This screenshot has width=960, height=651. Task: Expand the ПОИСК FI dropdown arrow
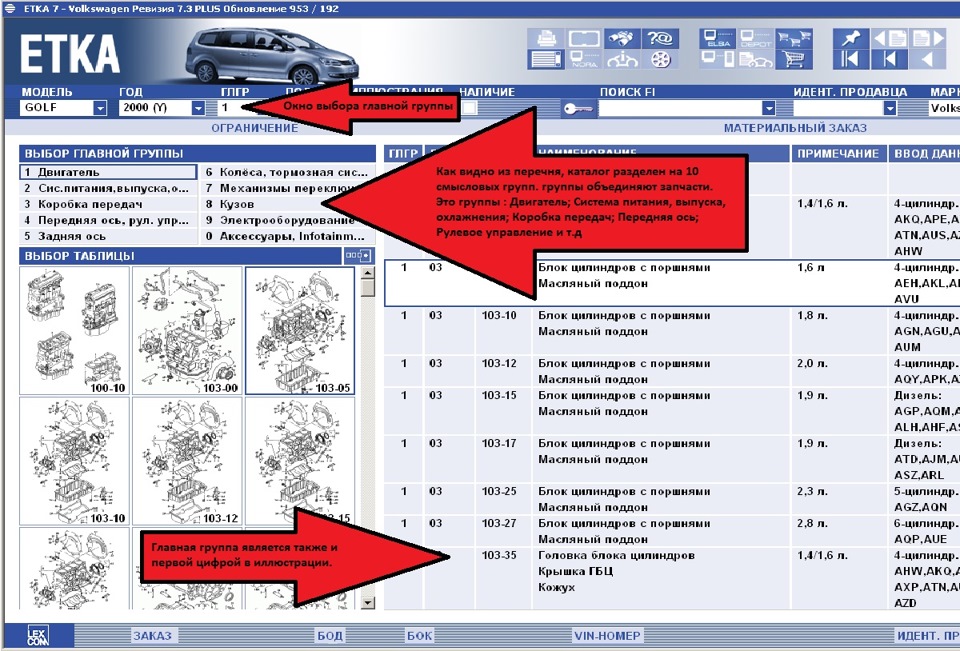click(x=768, y=108)
